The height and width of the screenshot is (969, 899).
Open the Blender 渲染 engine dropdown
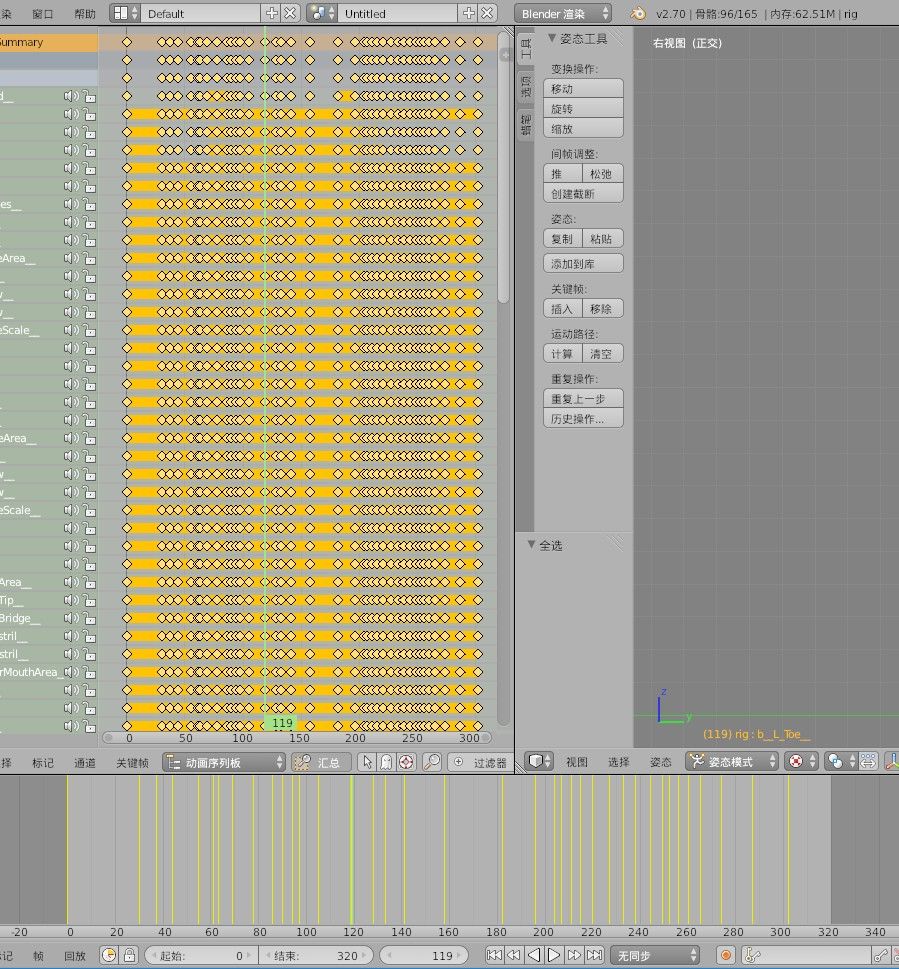click(x=562, y=13)
